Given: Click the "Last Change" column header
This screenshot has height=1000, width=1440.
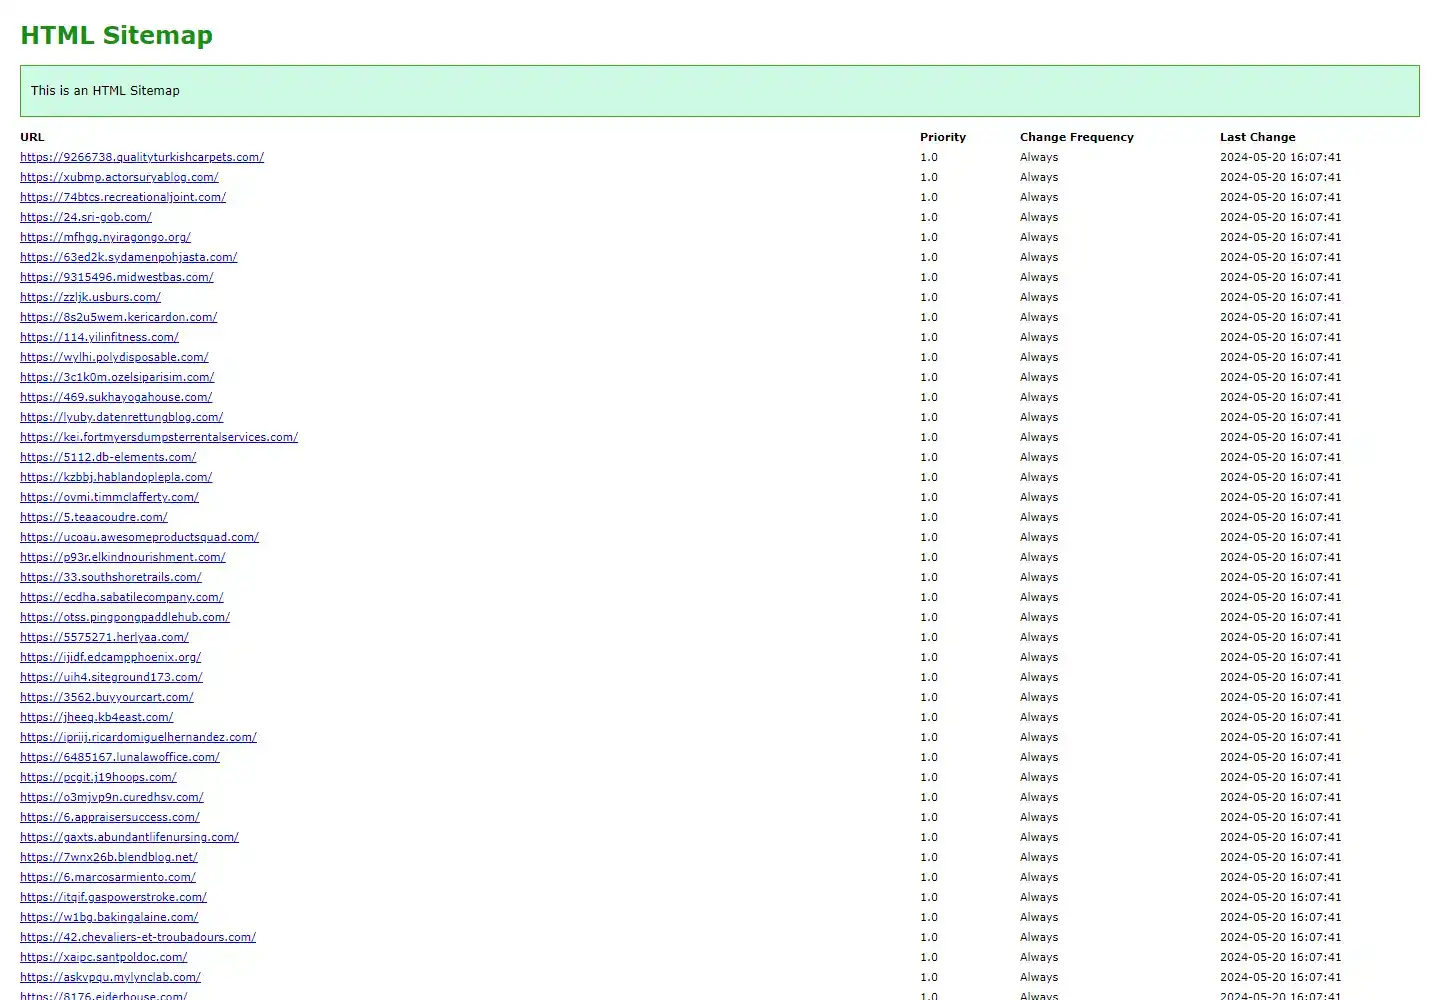Looking at the screenshot, I should coord(1257,137).
